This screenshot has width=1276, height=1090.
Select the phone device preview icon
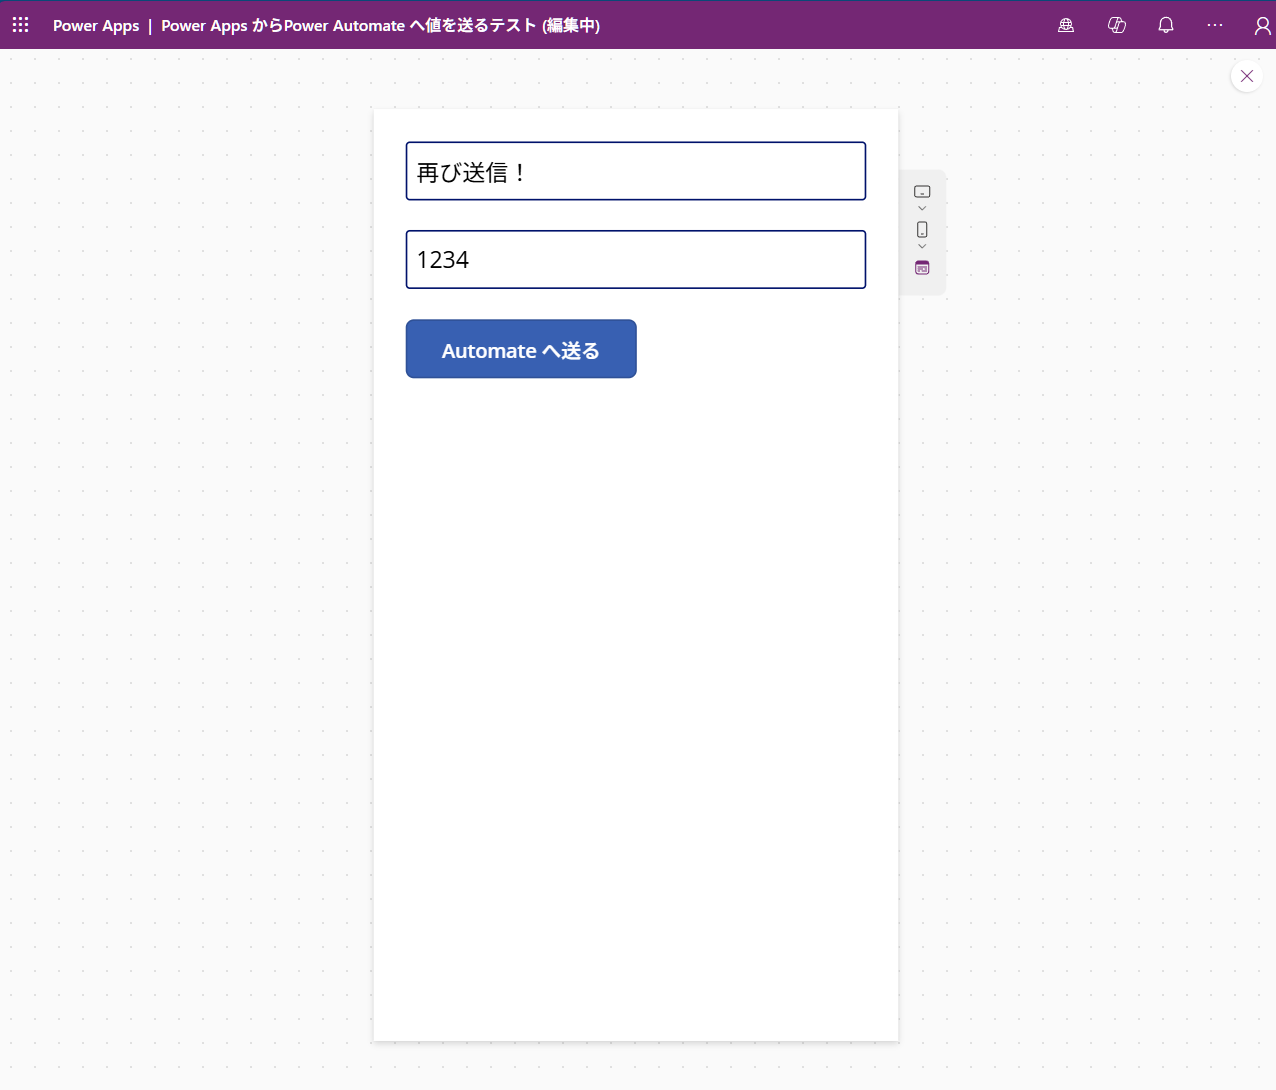tap(922, 229)
